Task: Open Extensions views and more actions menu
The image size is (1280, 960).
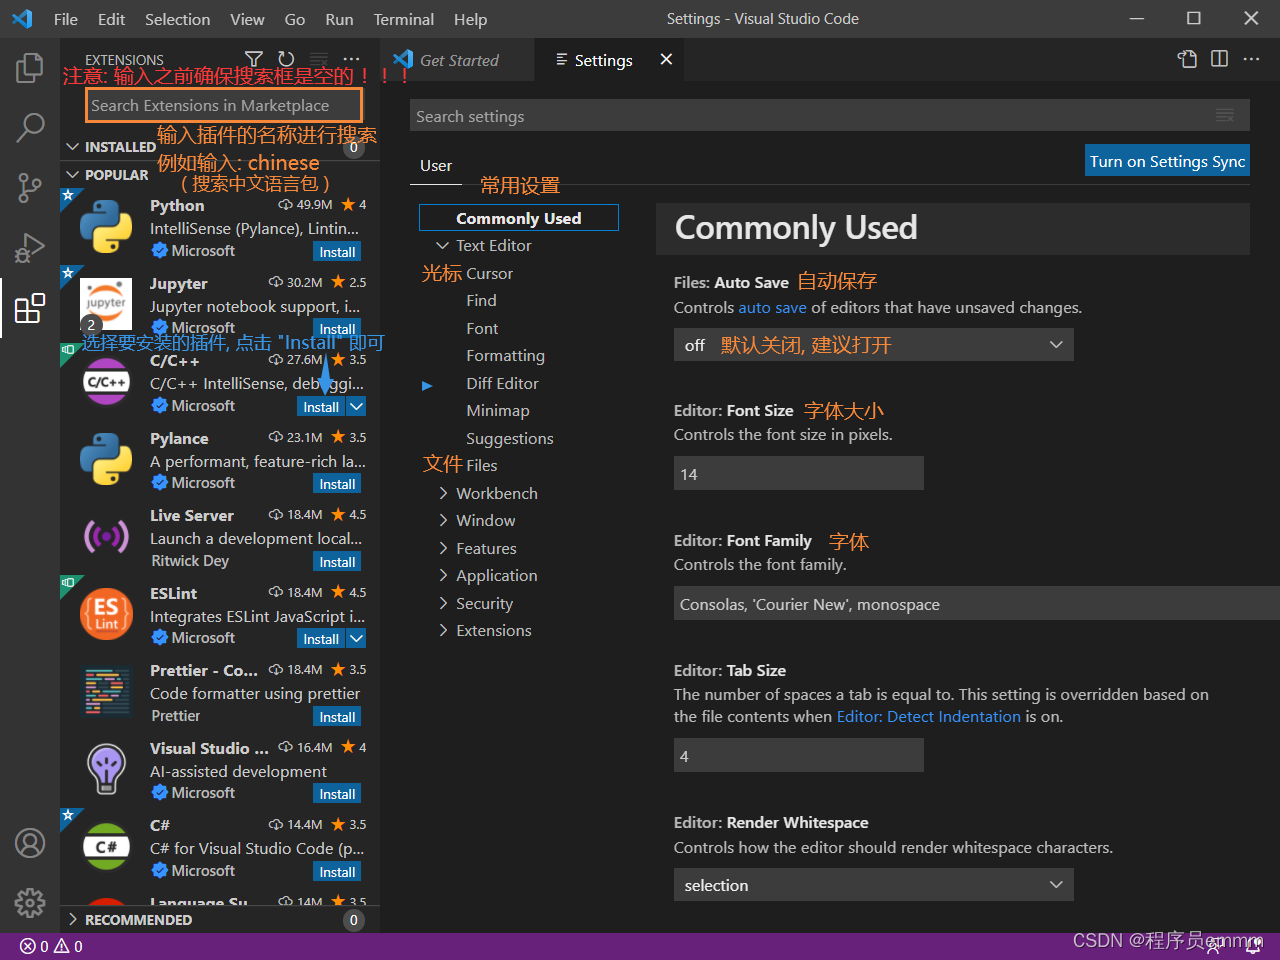Action: pyautogui.click(x=351, y=59)
